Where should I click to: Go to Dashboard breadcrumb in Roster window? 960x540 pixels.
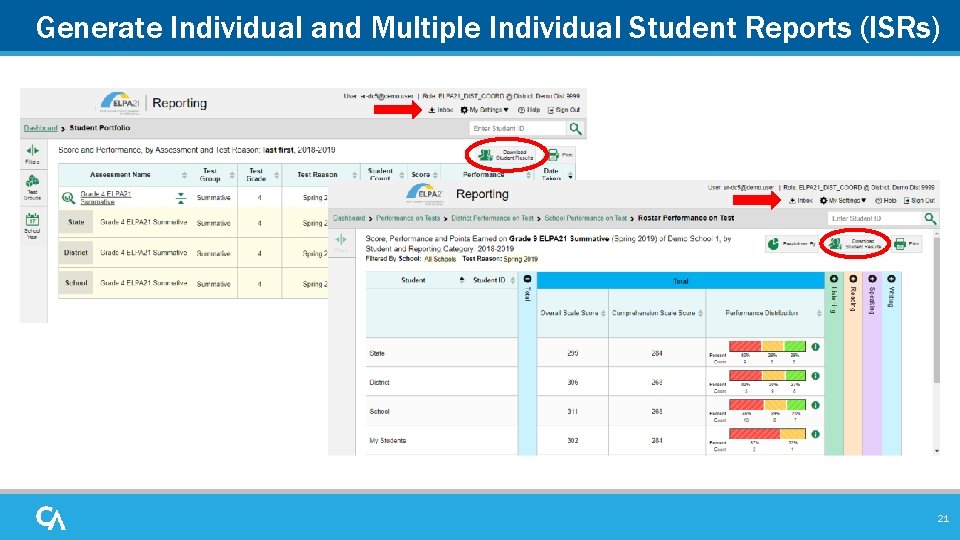349,219
